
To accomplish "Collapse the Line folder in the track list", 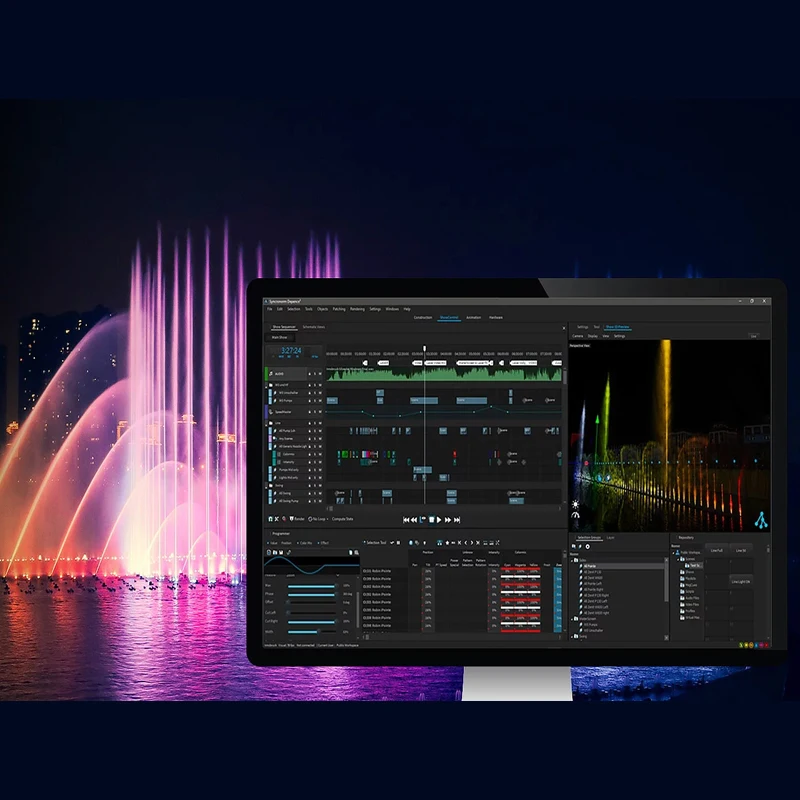I will pyautogui.click(x=266, y=425).
